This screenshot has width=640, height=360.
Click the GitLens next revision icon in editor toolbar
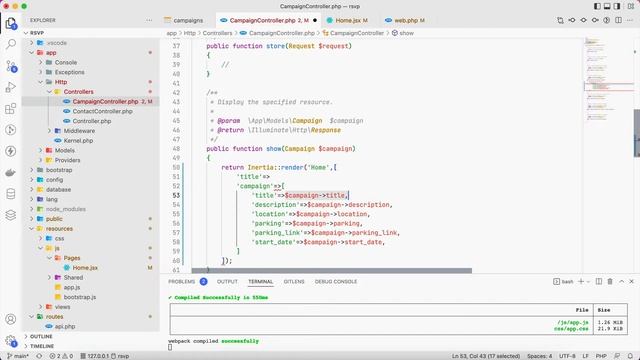pyautogui.click(x=595, y=20)
